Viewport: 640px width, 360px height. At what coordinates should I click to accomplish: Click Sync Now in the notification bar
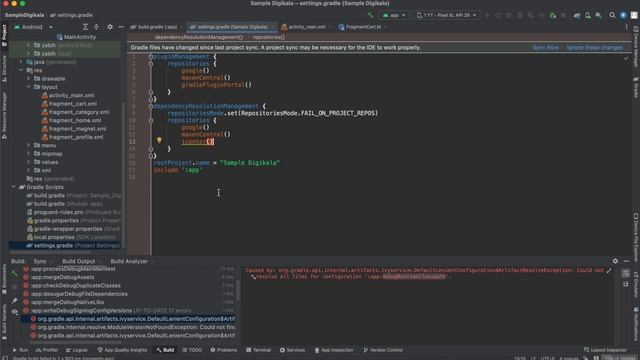[x=545, y=47]
